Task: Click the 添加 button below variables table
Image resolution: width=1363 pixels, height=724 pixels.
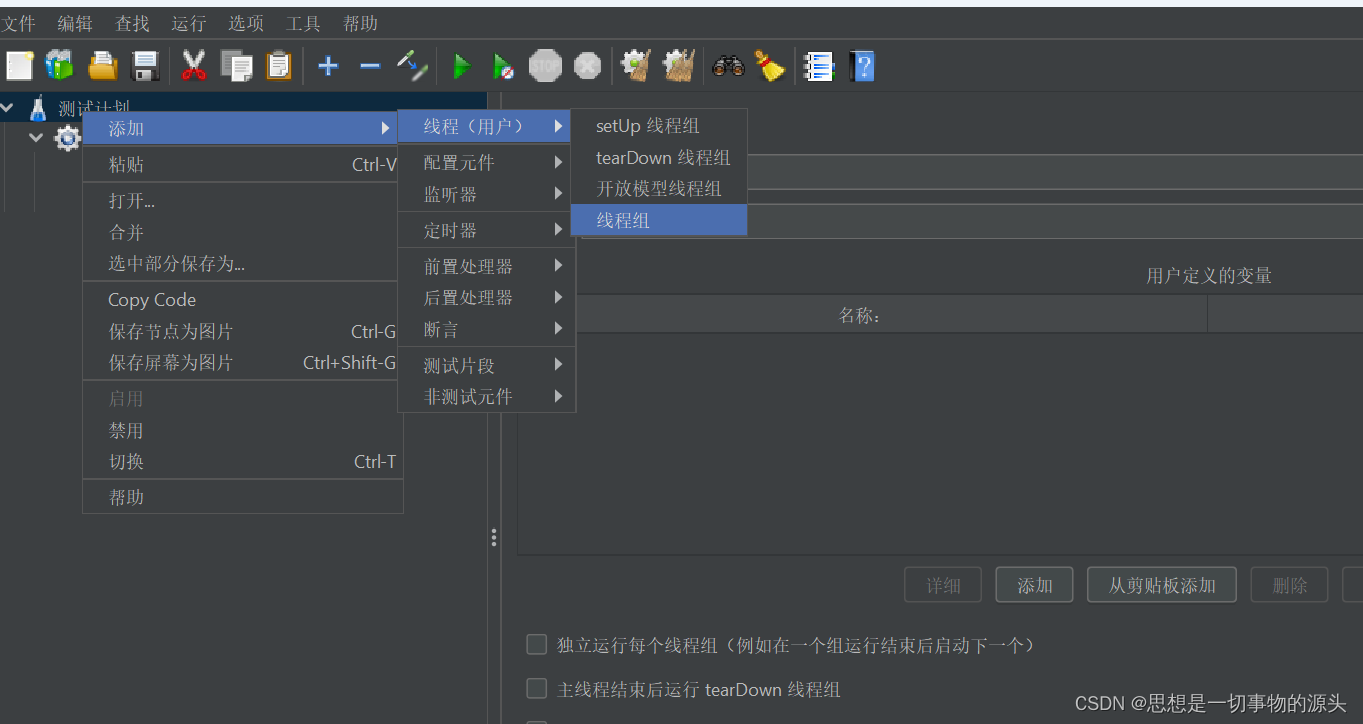Action: [x=1035, y=585]
